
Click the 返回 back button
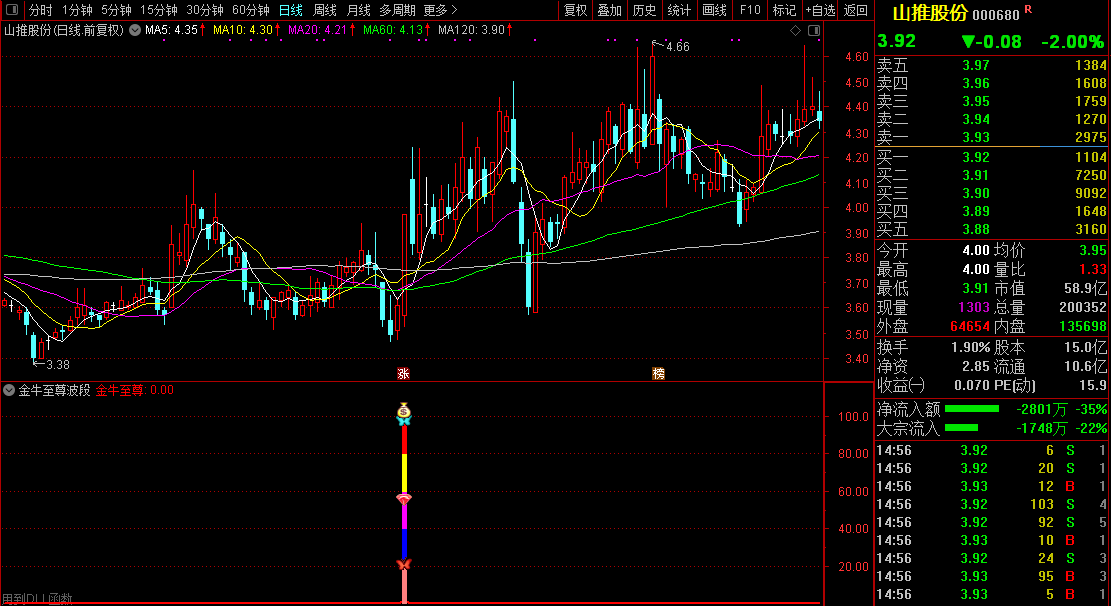856,10
